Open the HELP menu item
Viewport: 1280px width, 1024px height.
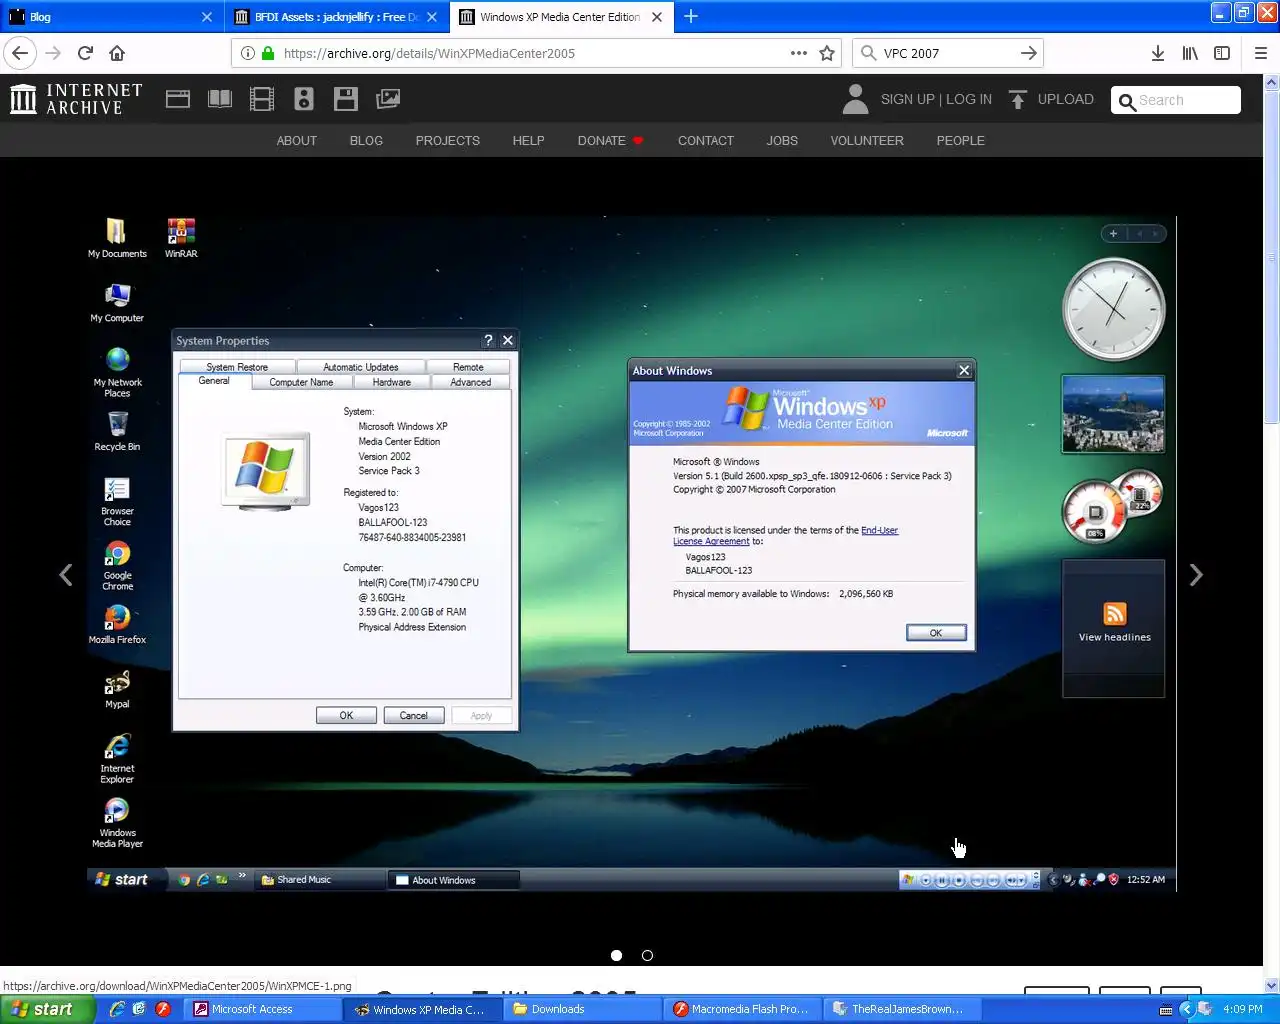[x=528, y=141]
